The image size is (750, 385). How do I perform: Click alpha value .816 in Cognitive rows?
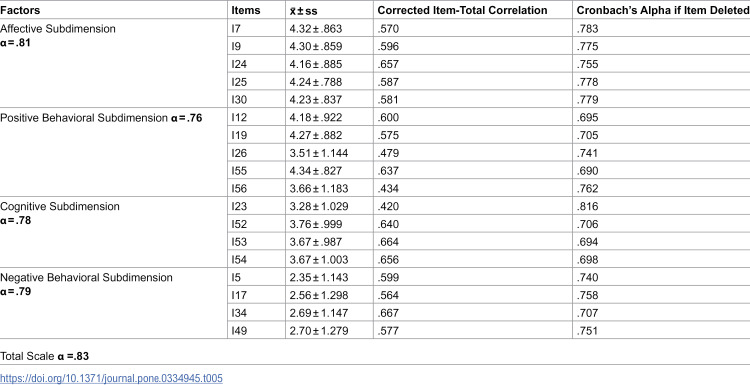click(x=588, y=207)
